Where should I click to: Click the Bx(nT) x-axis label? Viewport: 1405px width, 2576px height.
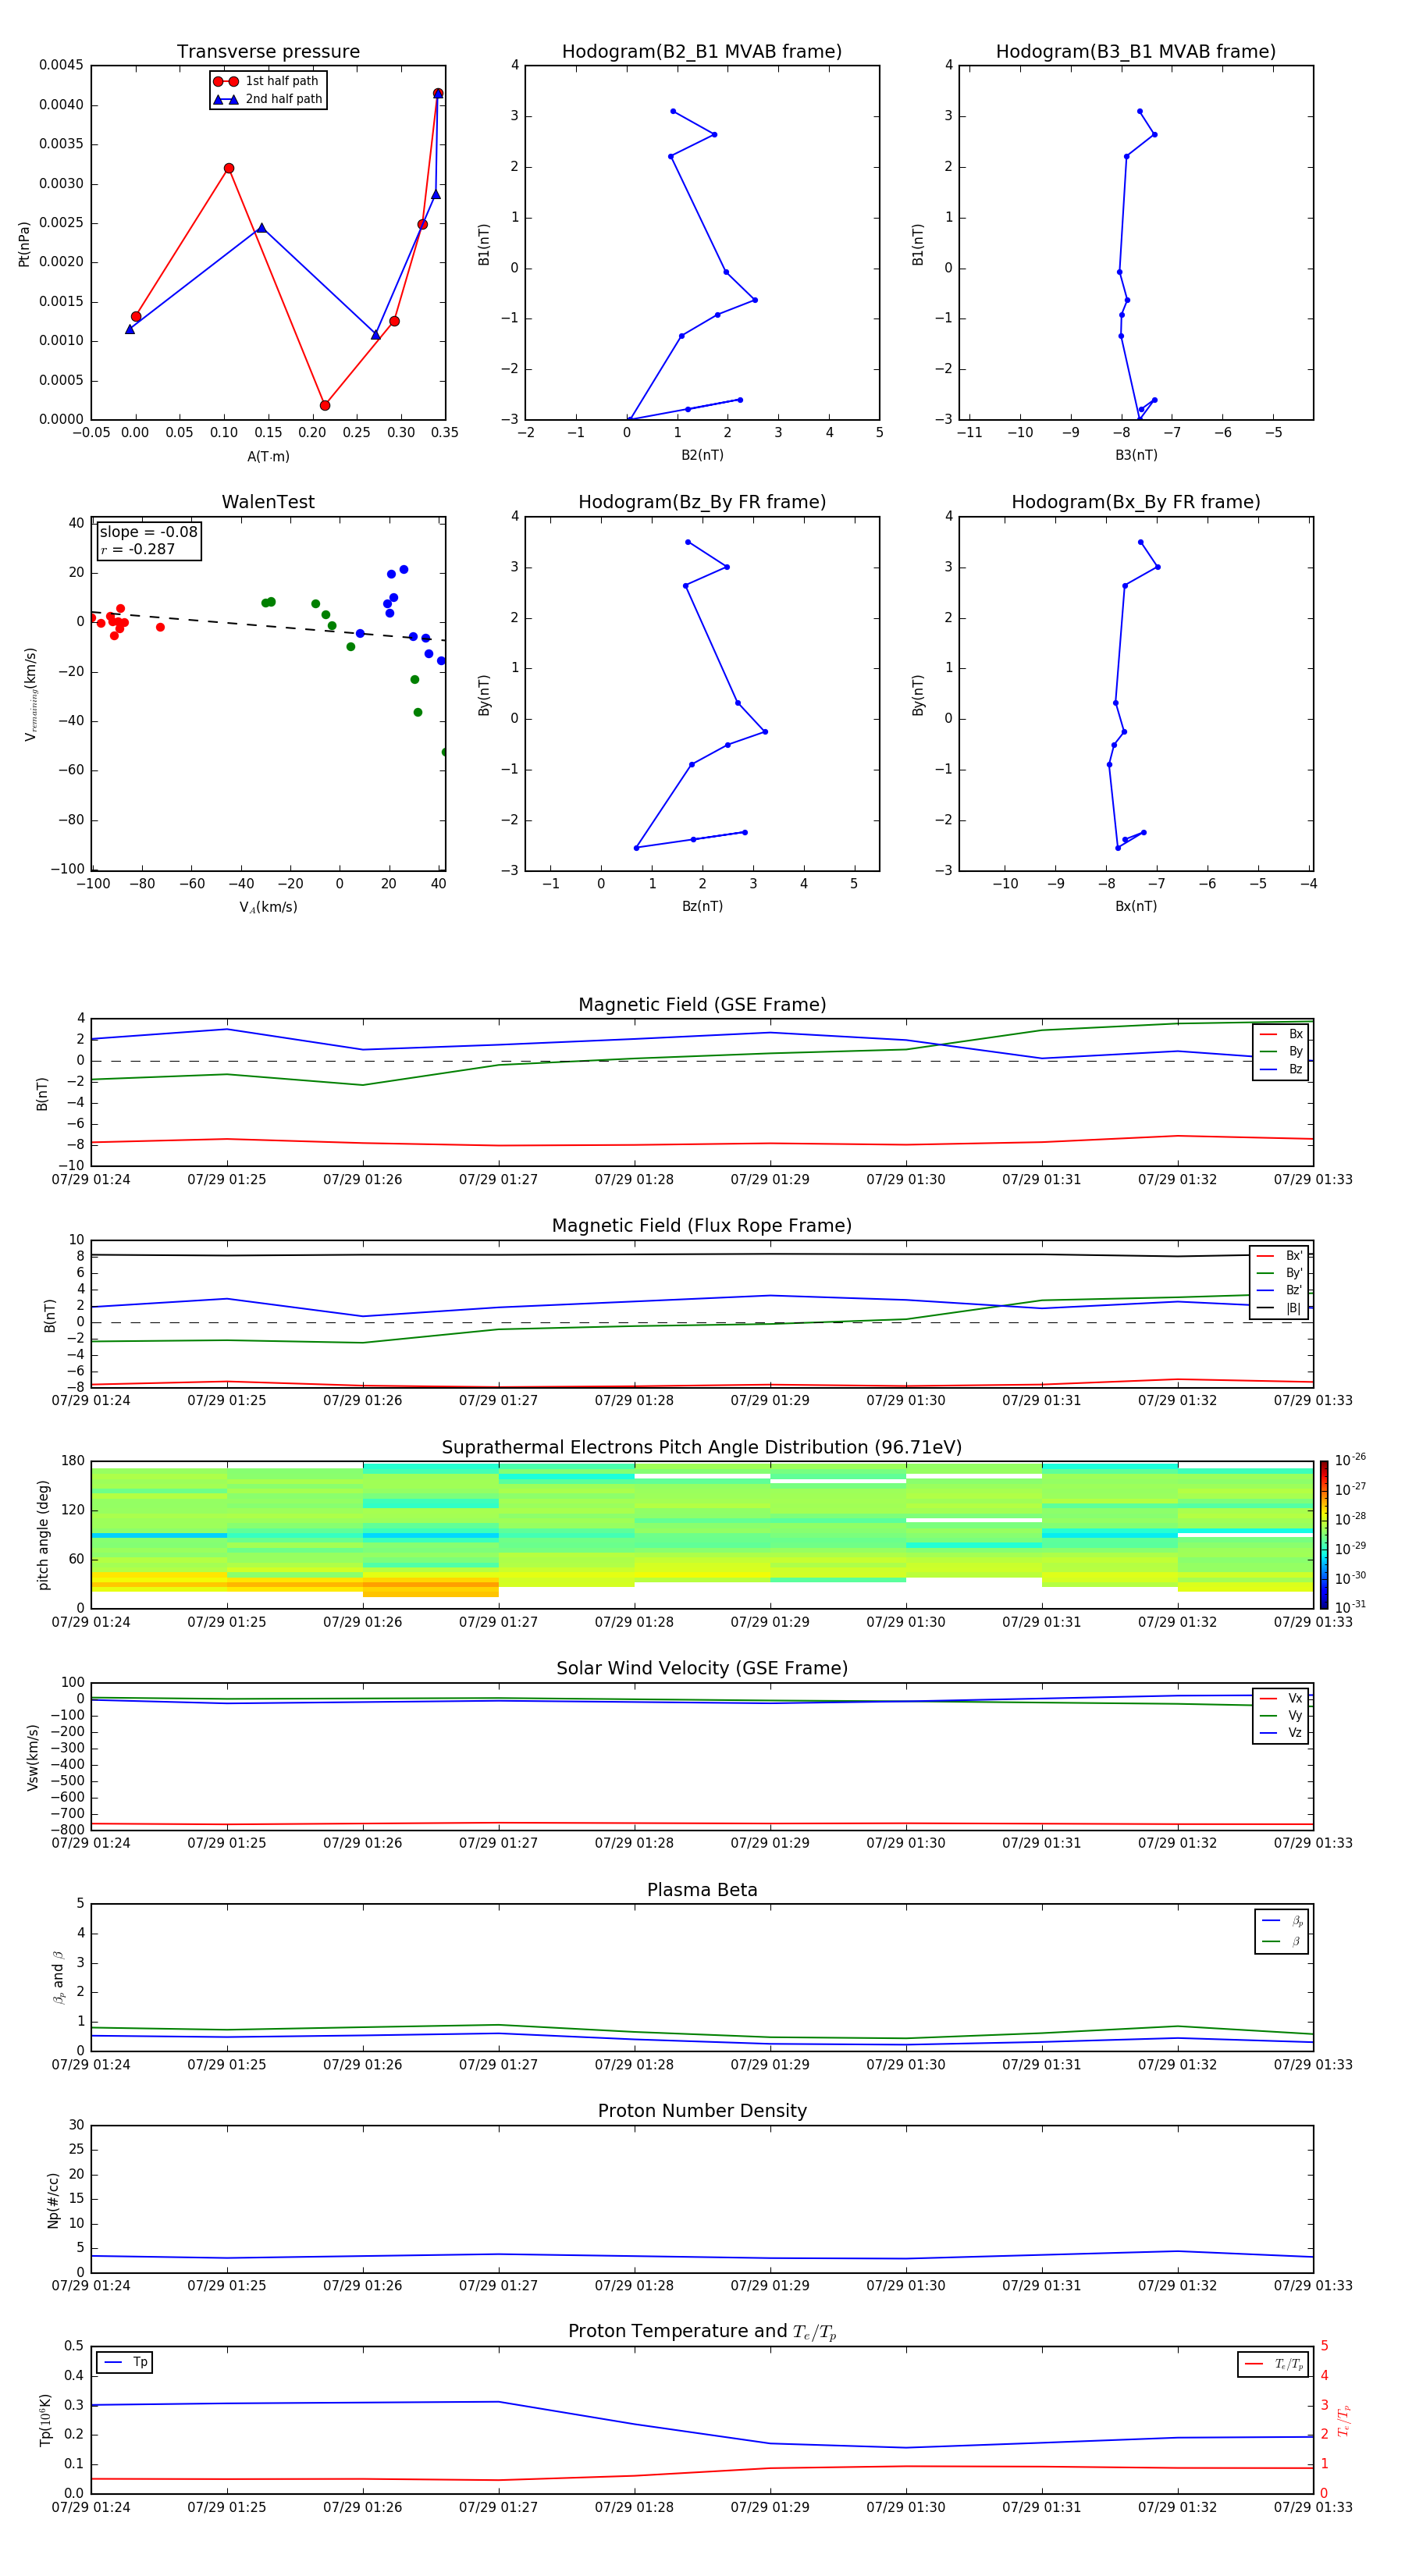(1136, 906)
